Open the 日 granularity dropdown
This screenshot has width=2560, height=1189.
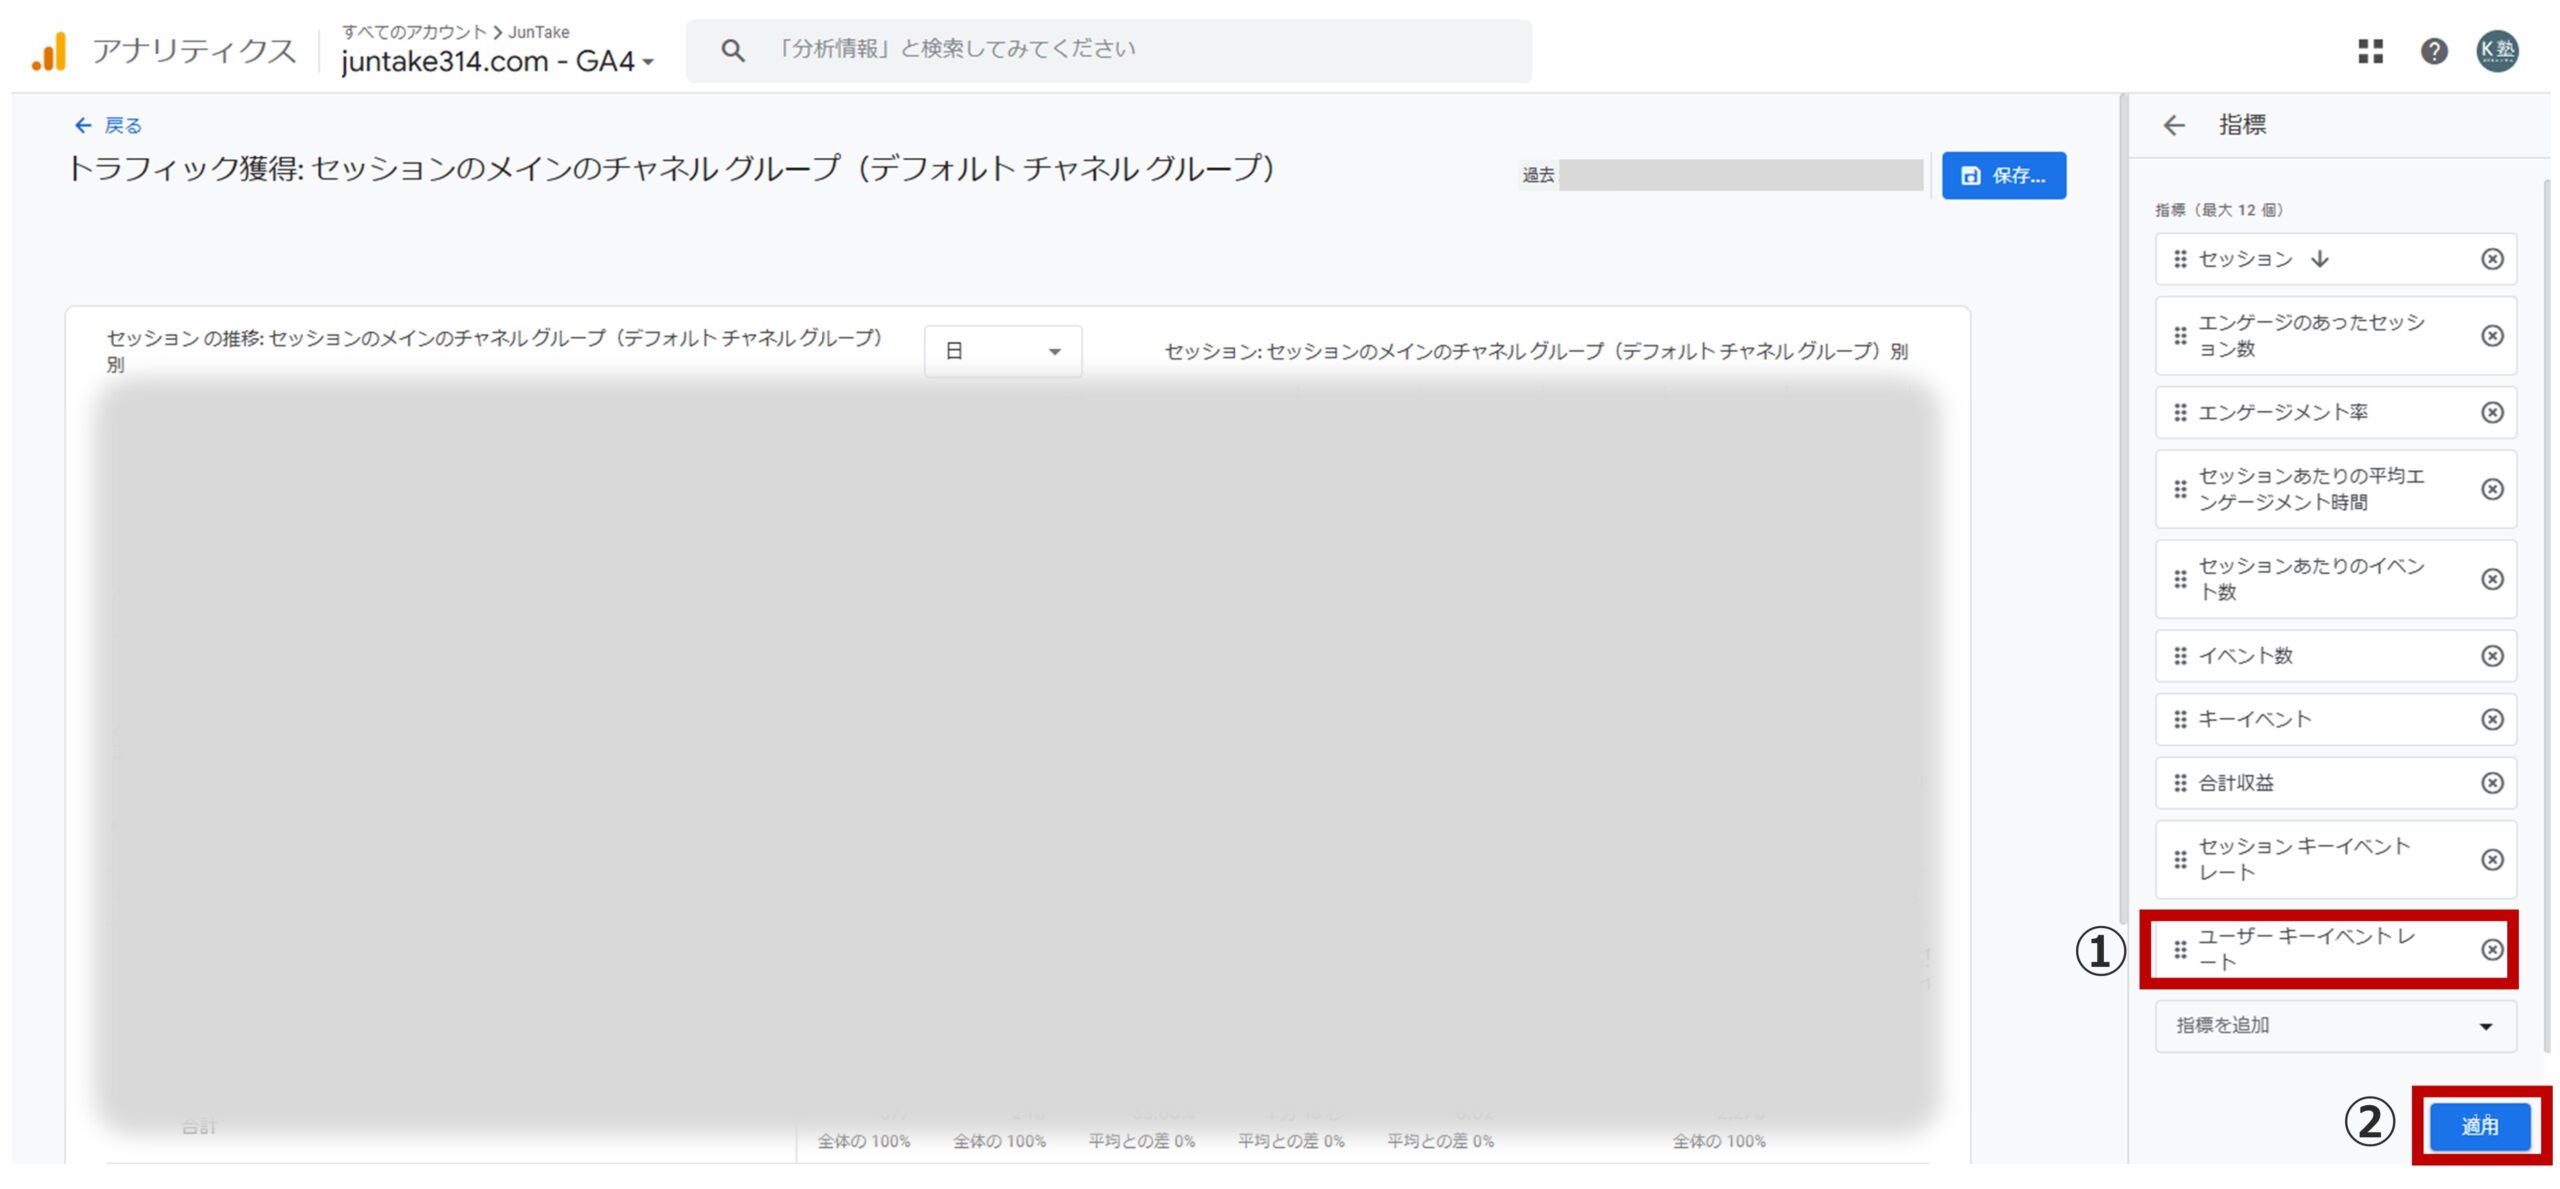click(x=1002, y=351)
